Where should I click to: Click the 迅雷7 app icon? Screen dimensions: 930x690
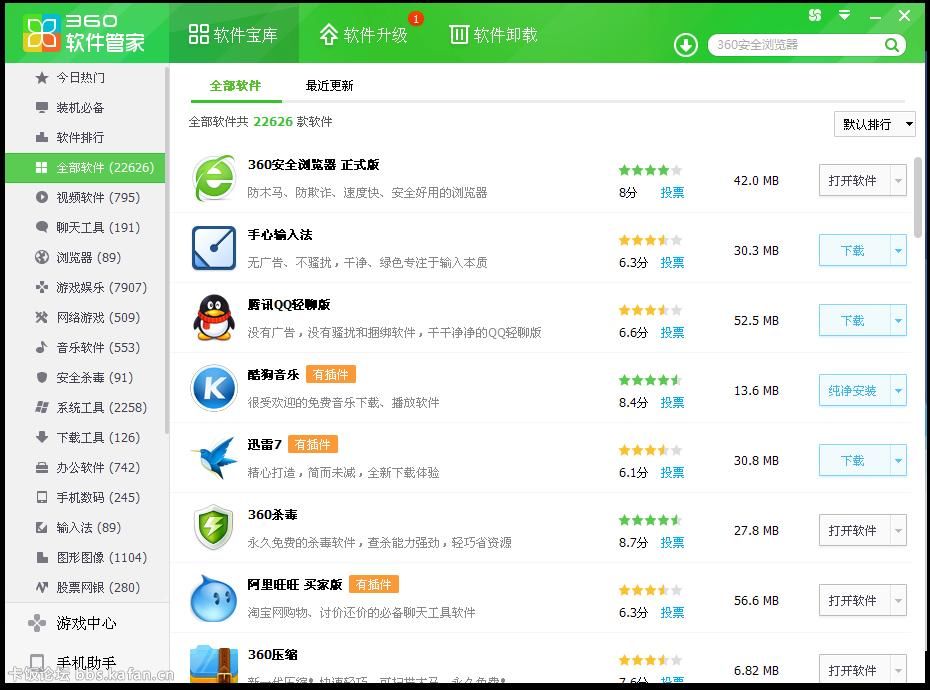pyautogui.click(x=213, y=460)
